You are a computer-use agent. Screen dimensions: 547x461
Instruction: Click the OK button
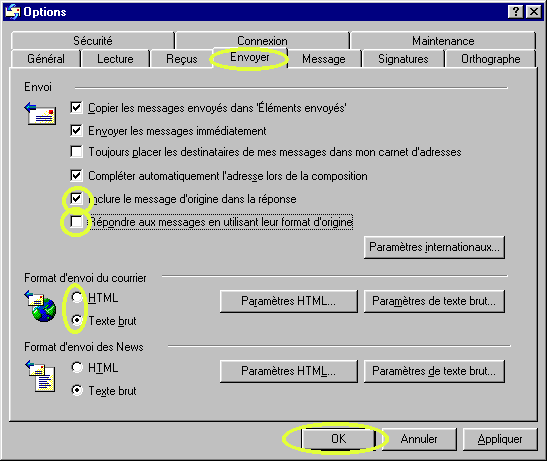[338, 439]
